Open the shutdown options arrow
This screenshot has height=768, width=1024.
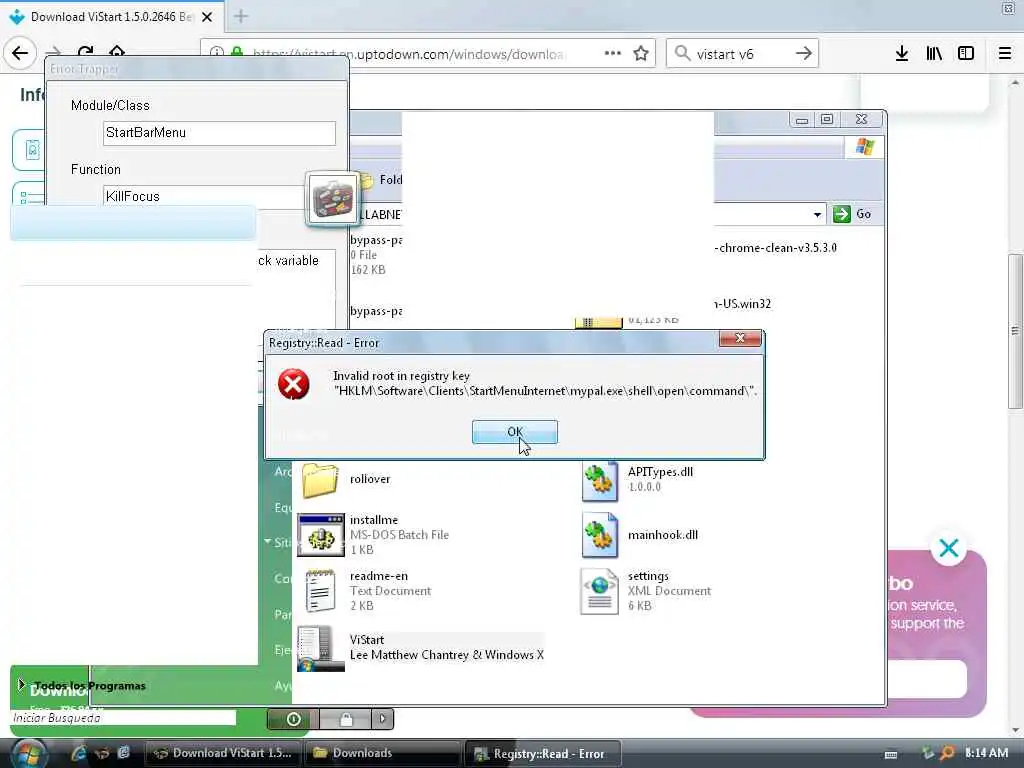383,719
